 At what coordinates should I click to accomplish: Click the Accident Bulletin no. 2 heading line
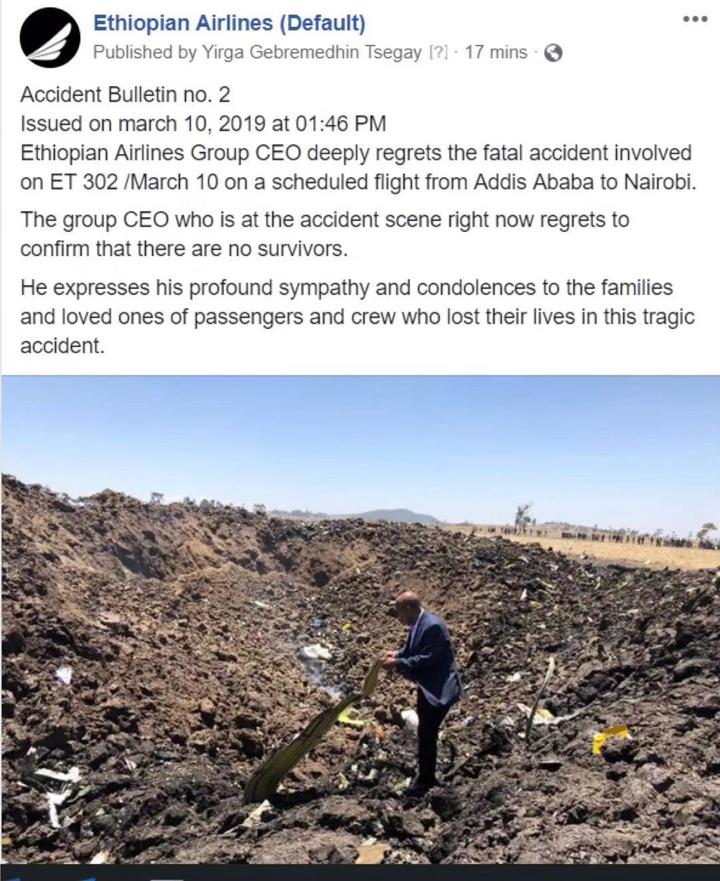pos(125,94)
